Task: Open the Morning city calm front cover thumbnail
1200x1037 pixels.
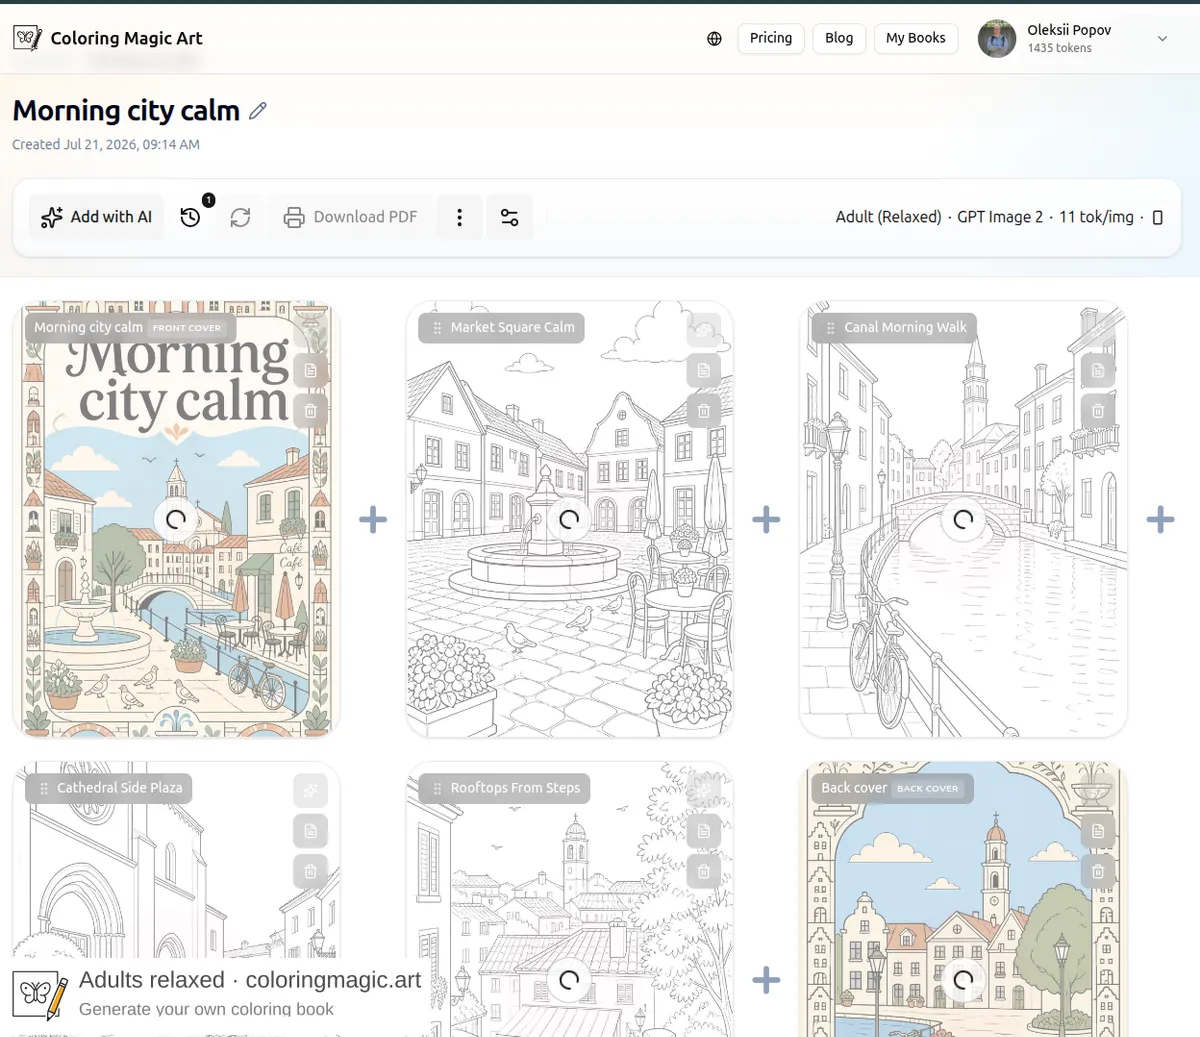Action: (176, 520)
